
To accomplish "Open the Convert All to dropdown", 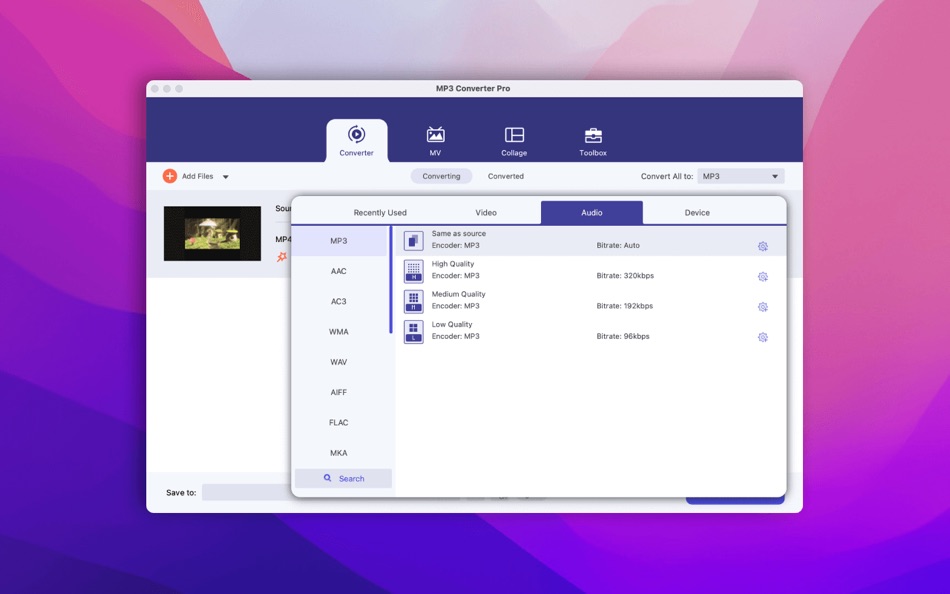I will click(740, 175).
